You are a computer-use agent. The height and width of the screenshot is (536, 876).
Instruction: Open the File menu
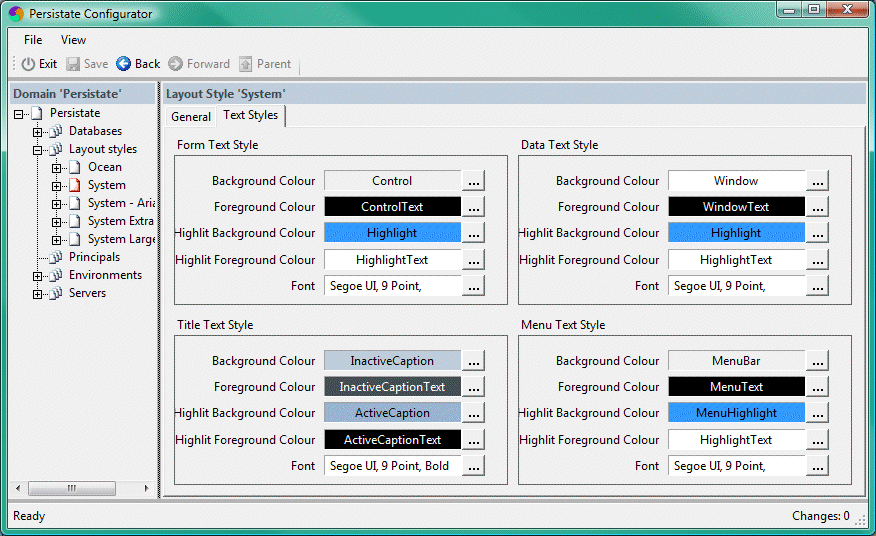pyautogui.click(x=33, y=40)
